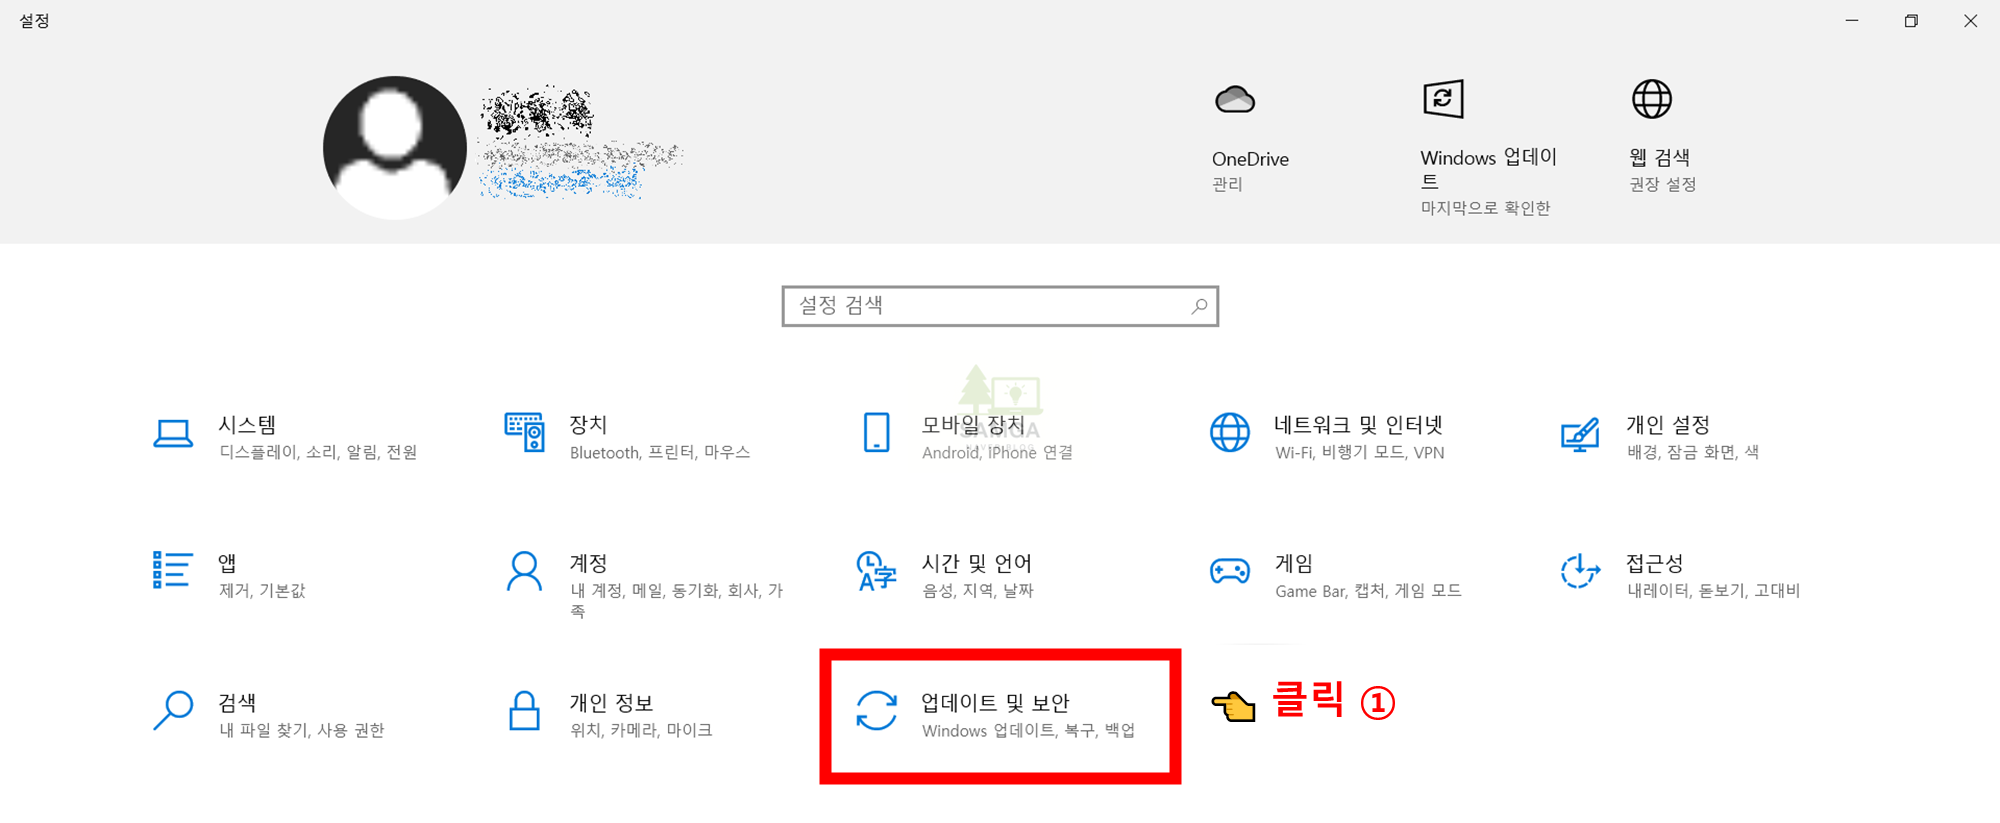Click '내 계정, 메일, 동기화' description
The height and width of the screenshot is (823, 2000).
pyautogui.click(x=677, y=600)
